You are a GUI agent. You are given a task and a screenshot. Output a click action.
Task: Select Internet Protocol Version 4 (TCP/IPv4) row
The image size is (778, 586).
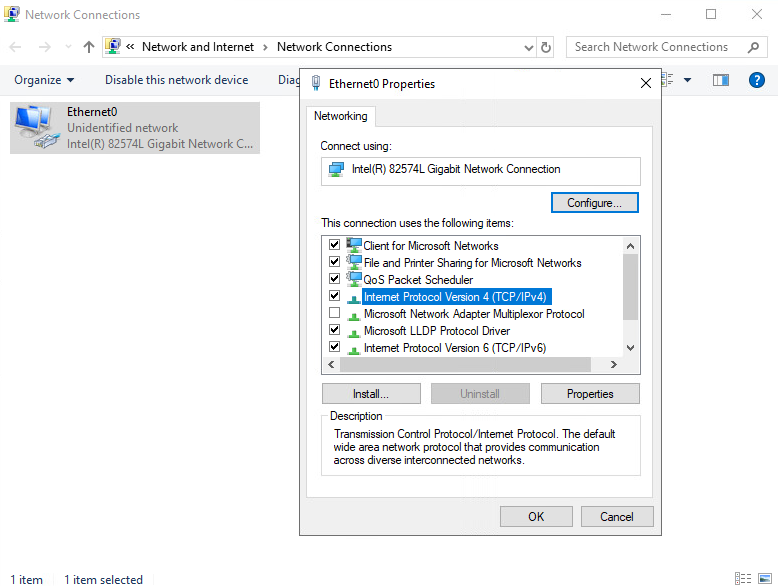click(455, 297)
